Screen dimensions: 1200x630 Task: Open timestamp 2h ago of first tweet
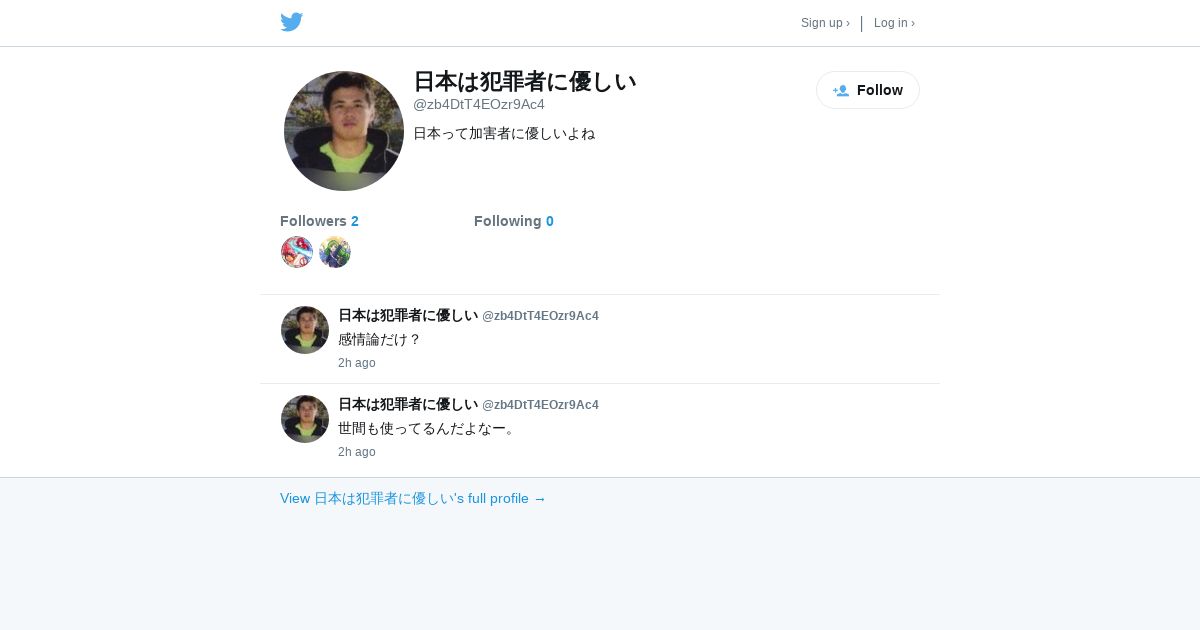tap(357, 363)
